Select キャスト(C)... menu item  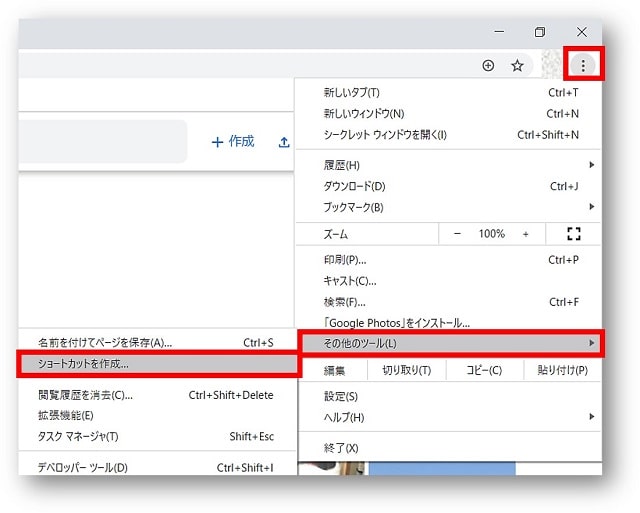(448, 281)
